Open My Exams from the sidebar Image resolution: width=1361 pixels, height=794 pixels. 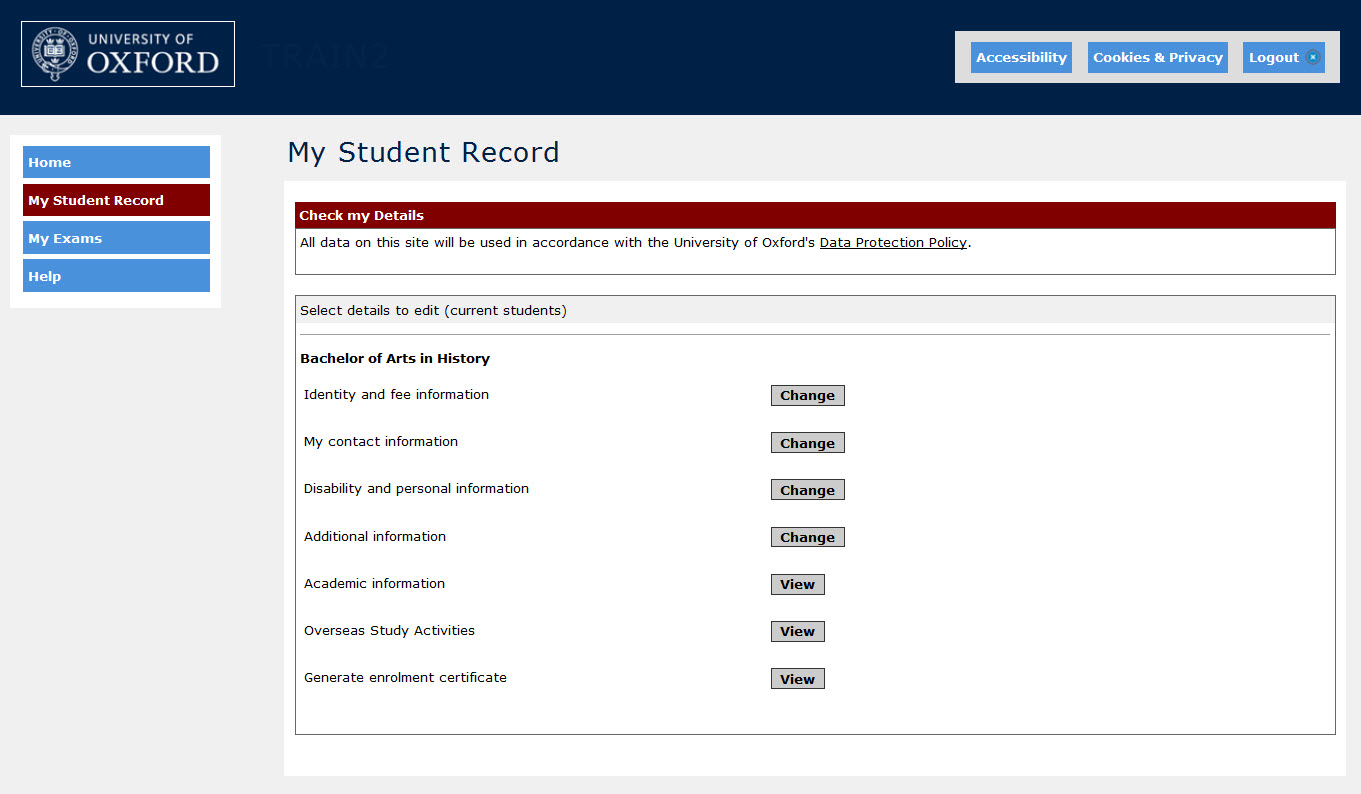point(116,238)
